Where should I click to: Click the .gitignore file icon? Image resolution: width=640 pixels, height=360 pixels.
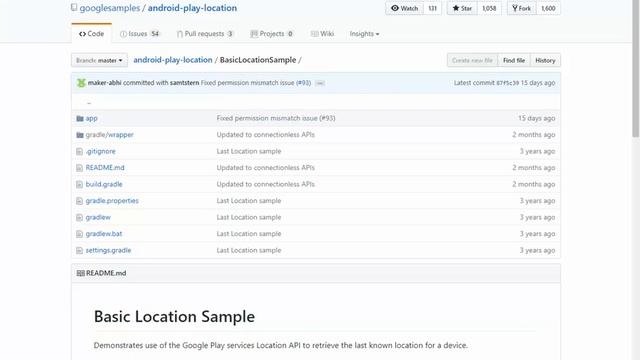(x=80, y=151)
